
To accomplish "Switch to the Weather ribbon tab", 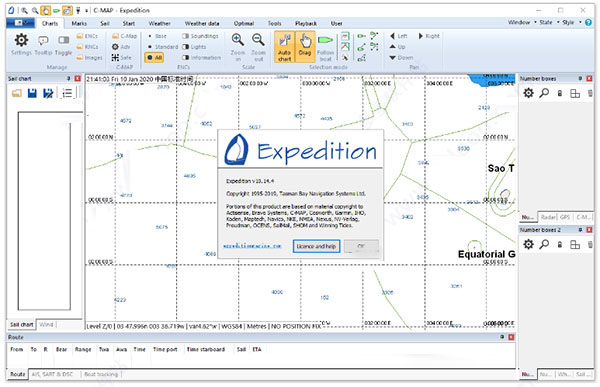I will click(160, 23).
